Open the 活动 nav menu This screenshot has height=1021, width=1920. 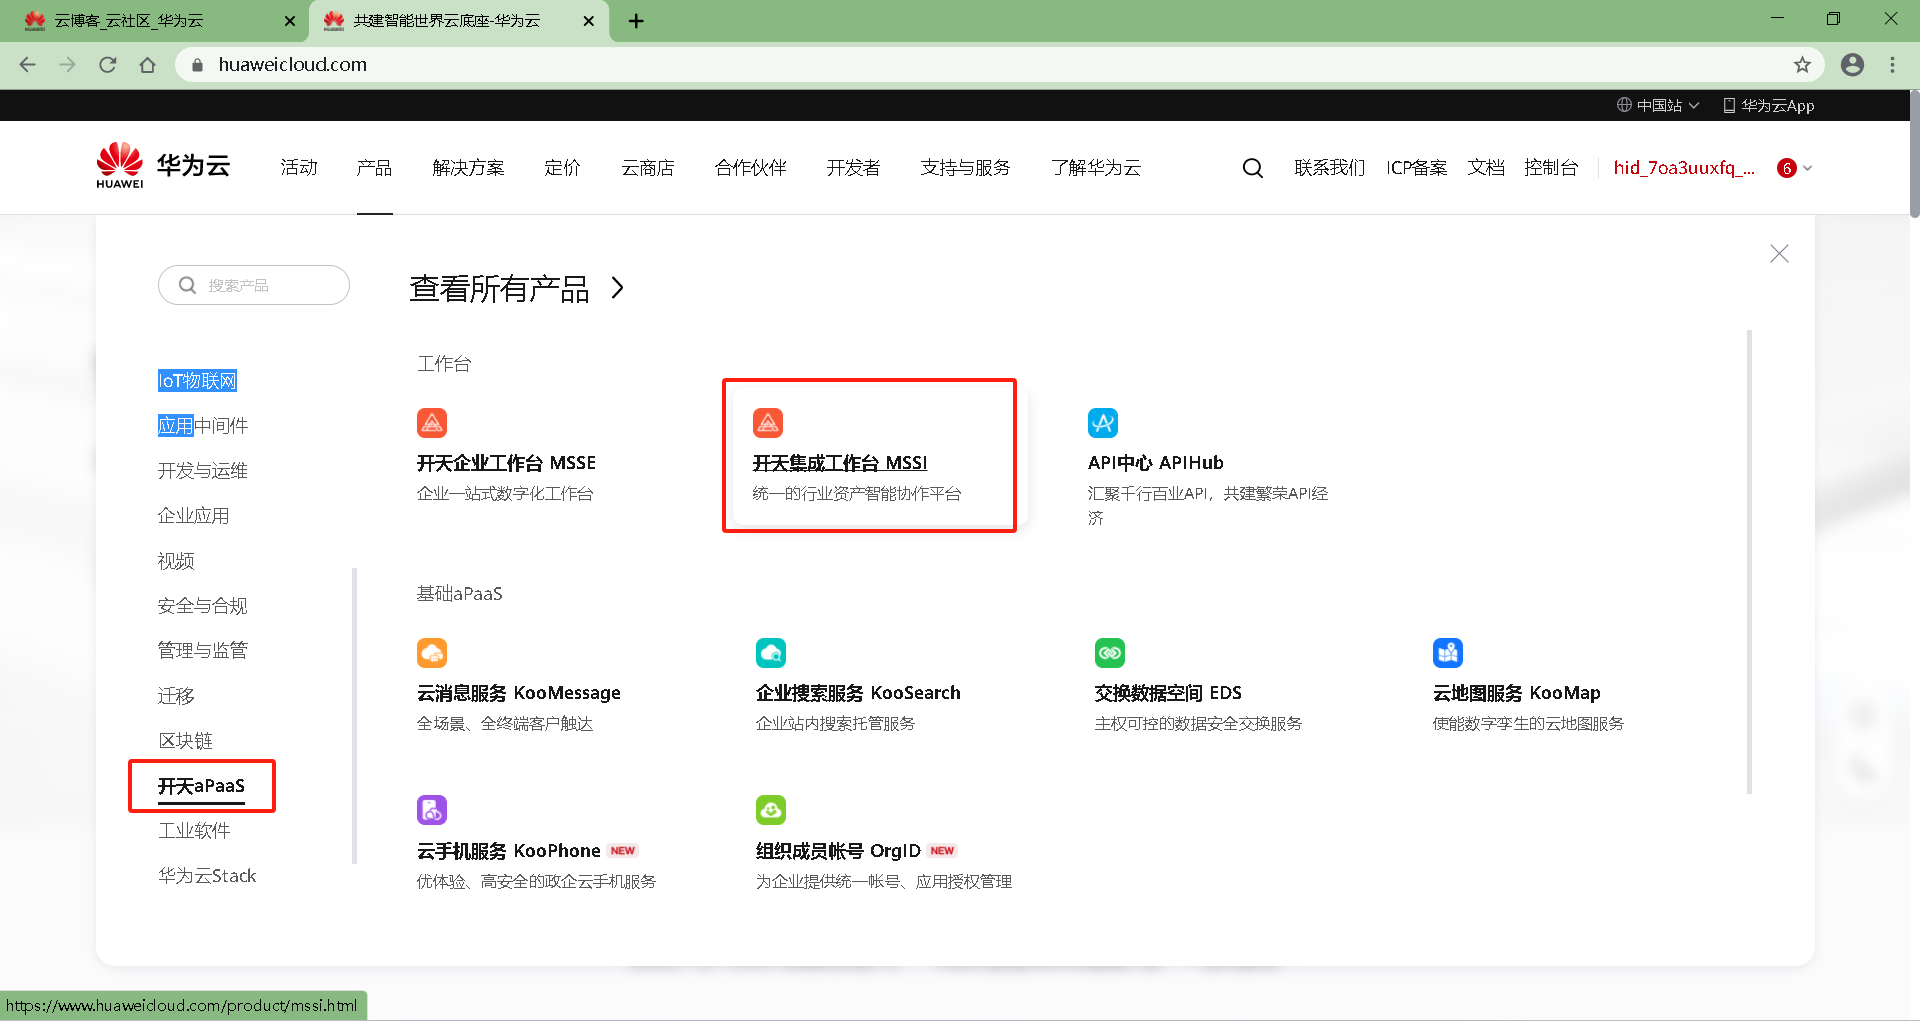point(299,168)
